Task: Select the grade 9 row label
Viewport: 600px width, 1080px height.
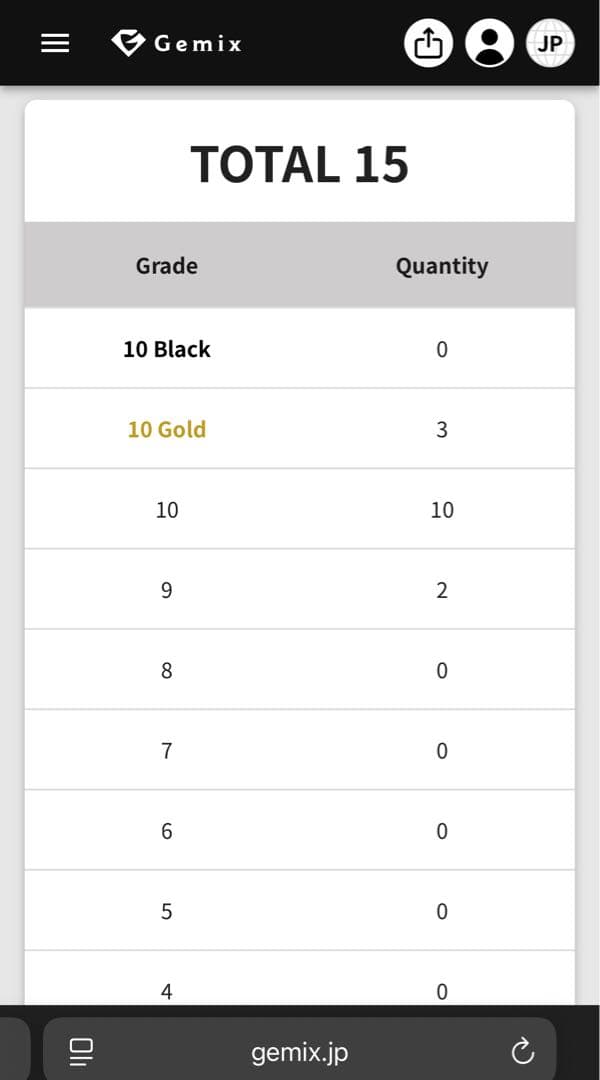Action: point(167,590)
